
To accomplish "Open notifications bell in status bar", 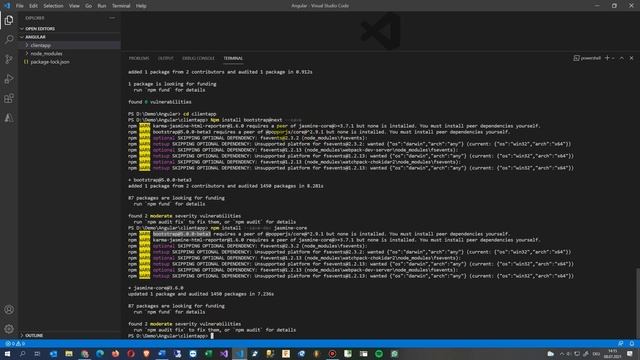I will tap(631, 344).
